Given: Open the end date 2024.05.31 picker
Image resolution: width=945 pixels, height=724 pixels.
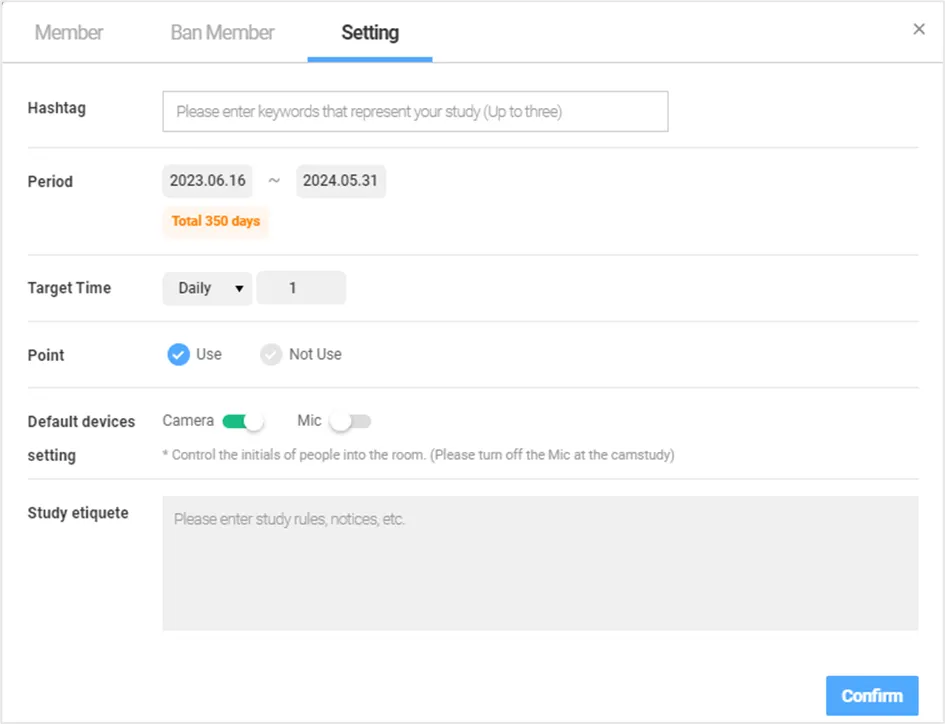Looking at the screenshot, I should [341, 181].
